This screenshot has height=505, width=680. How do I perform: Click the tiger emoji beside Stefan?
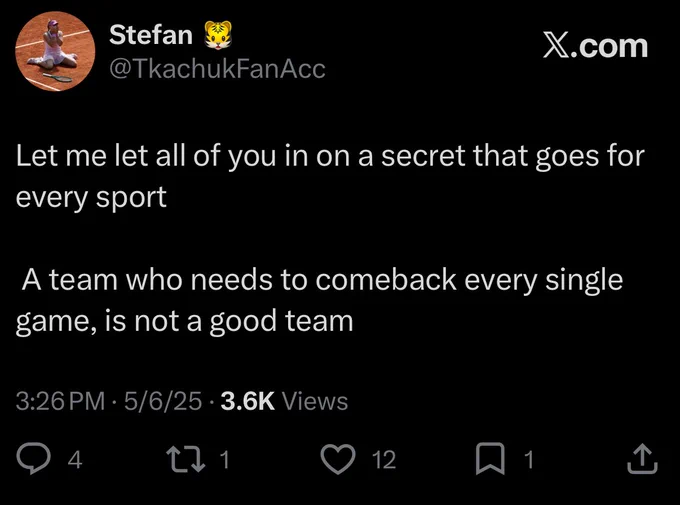pyautogui.click(x=218, y=34)
